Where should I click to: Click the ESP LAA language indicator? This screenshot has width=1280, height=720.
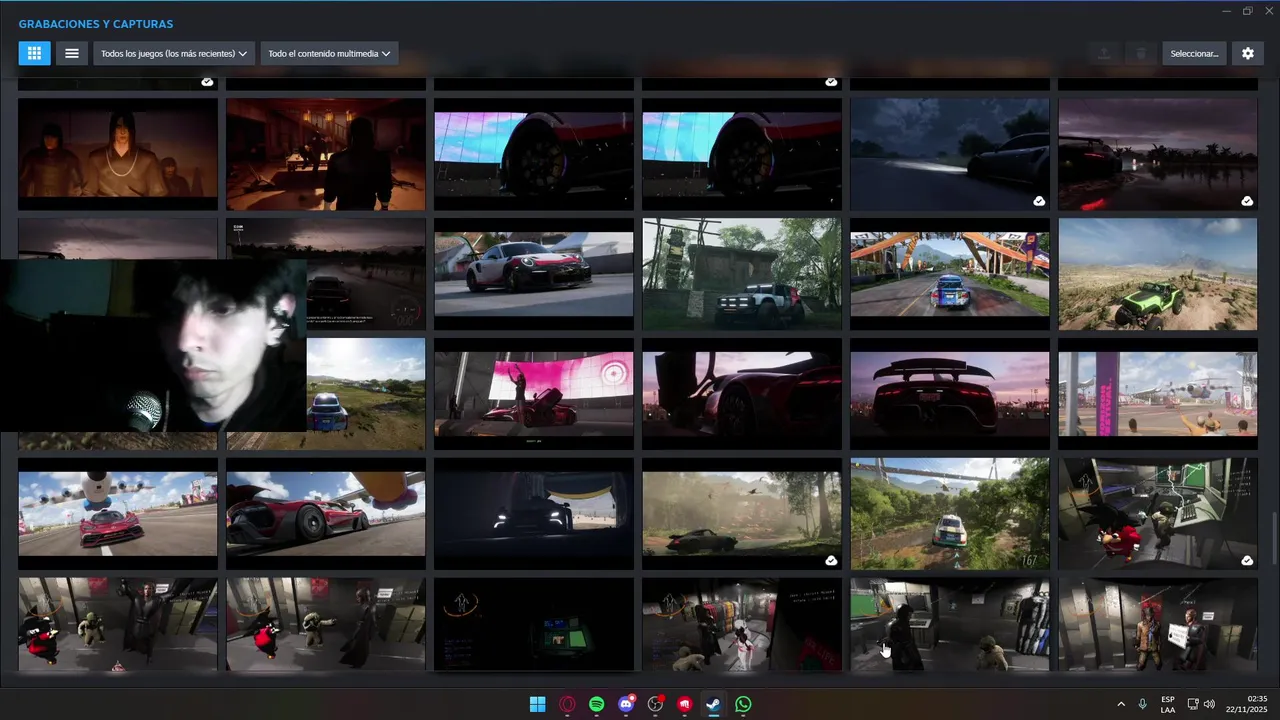click(1168, 704)
